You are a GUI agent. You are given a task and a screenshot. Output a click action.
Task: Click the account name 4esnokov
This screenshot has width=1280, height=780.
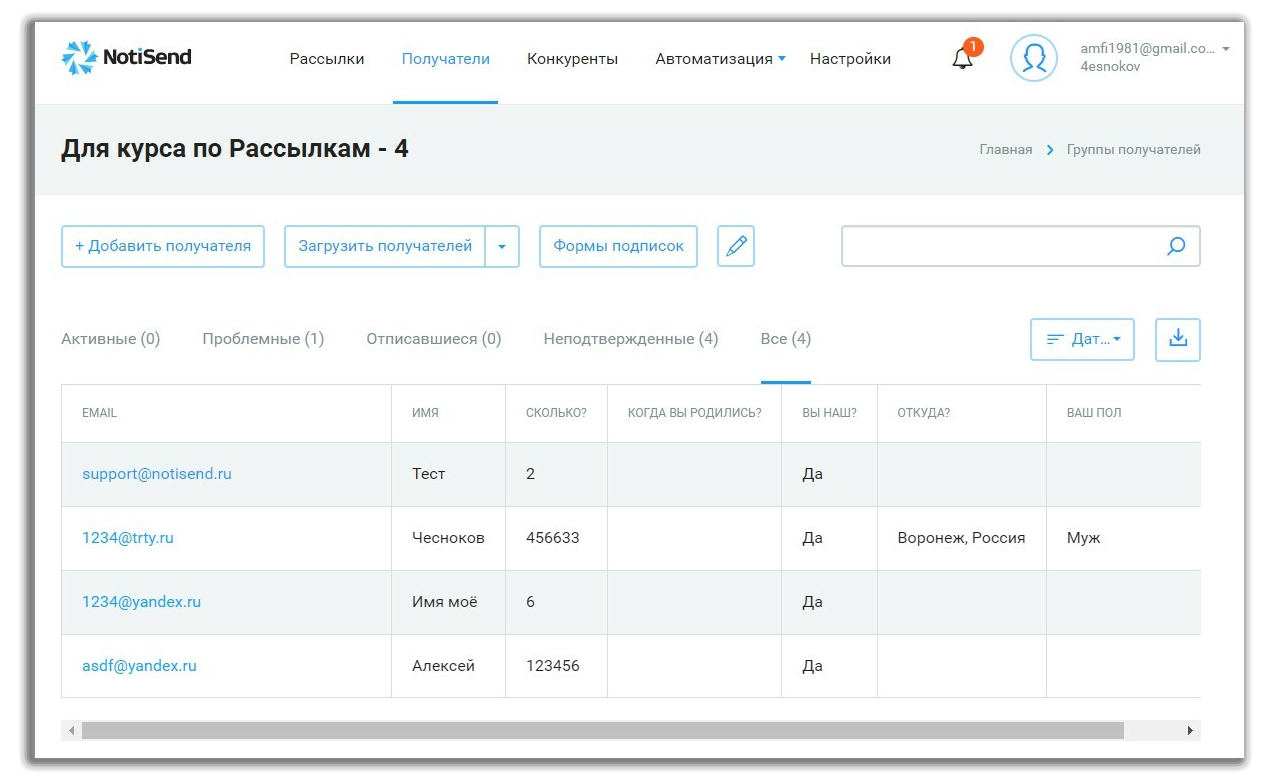coord(1110,67)
